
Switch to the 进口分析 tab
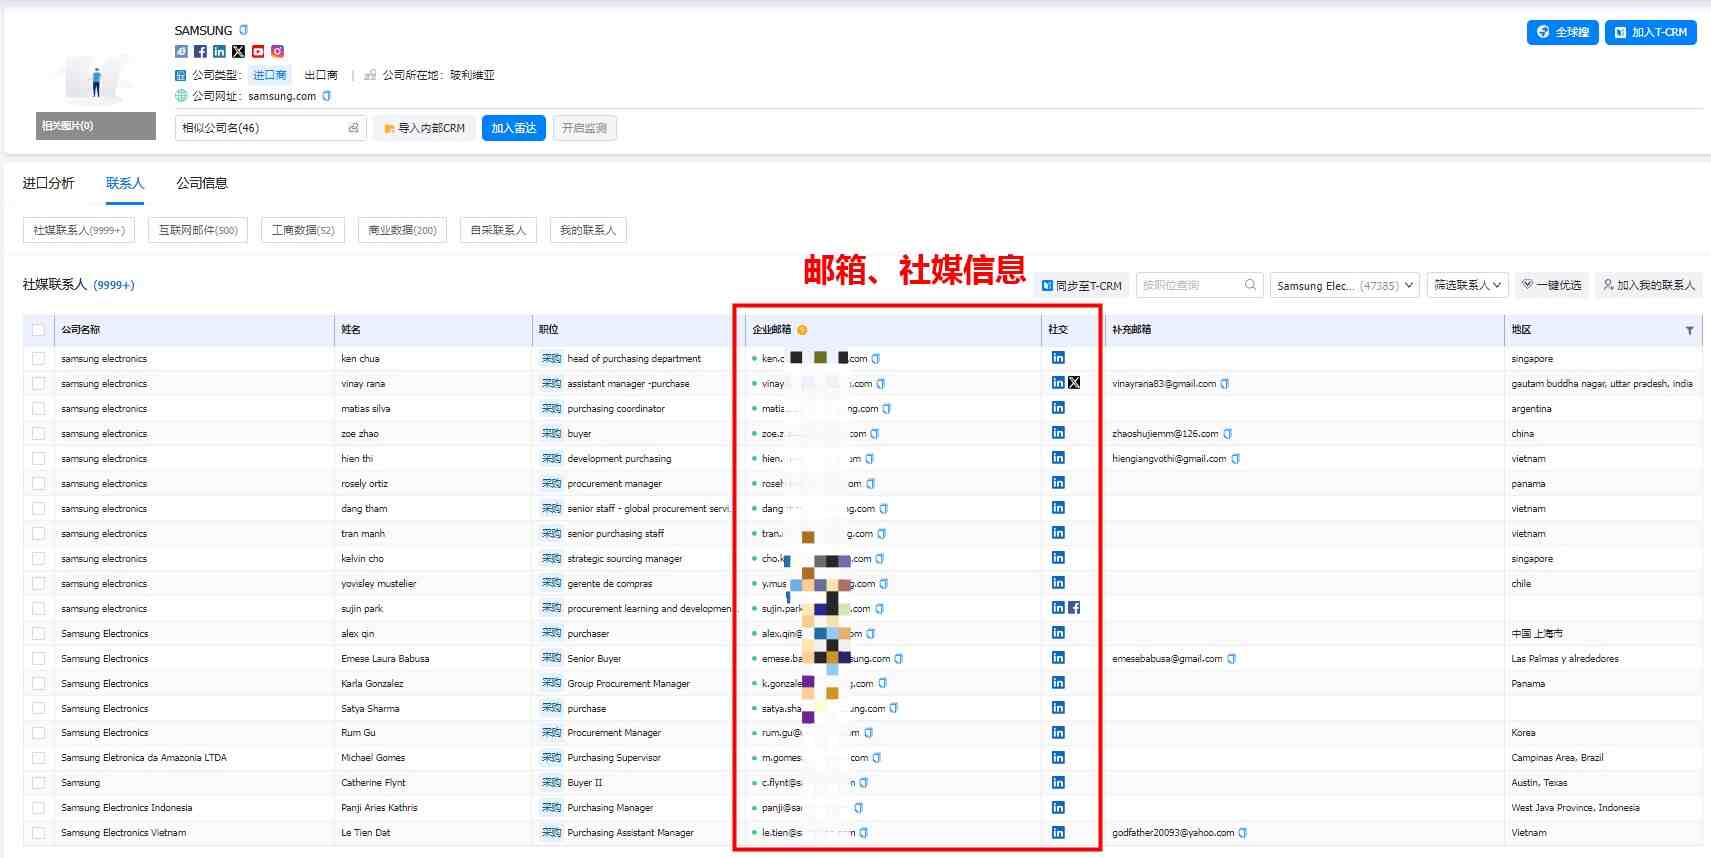pyautogui.click(x=48, y=183)
